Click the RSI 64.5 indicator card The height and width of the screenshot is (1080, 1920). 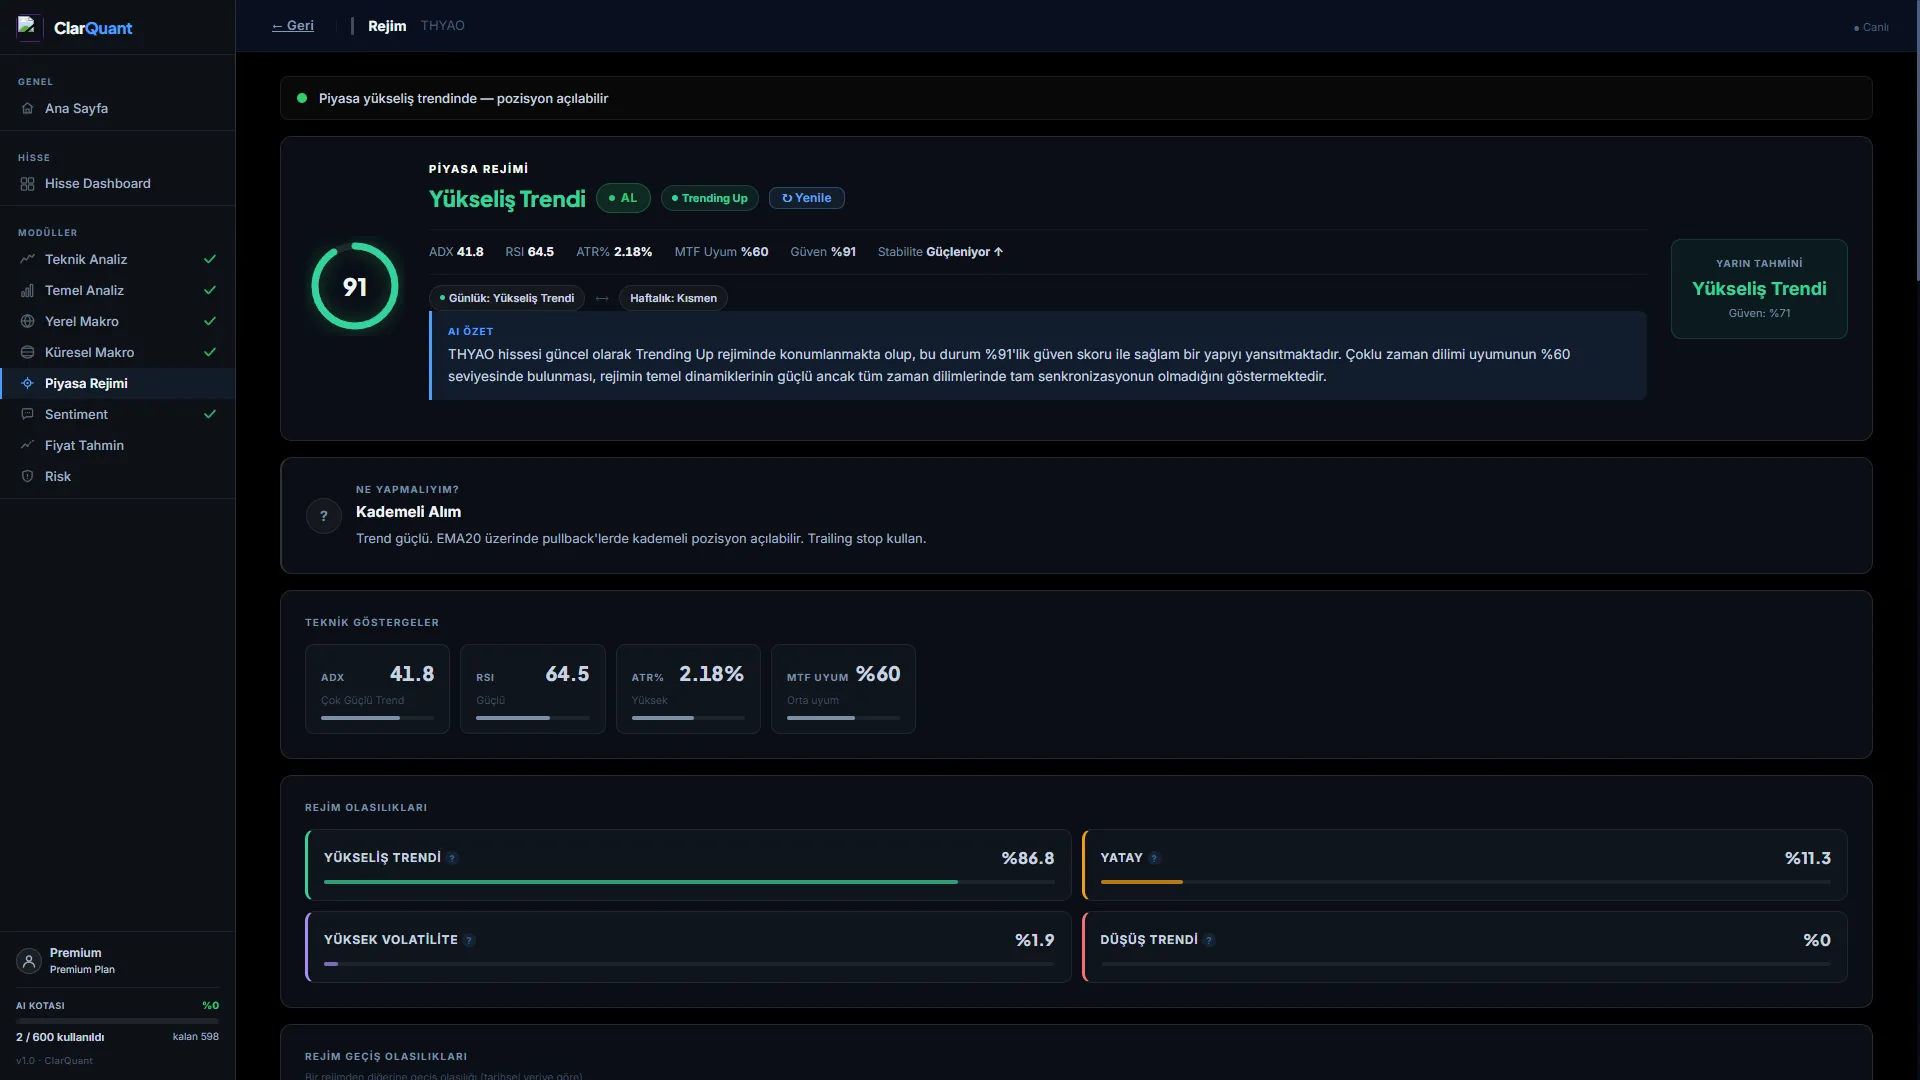(533, 689)
